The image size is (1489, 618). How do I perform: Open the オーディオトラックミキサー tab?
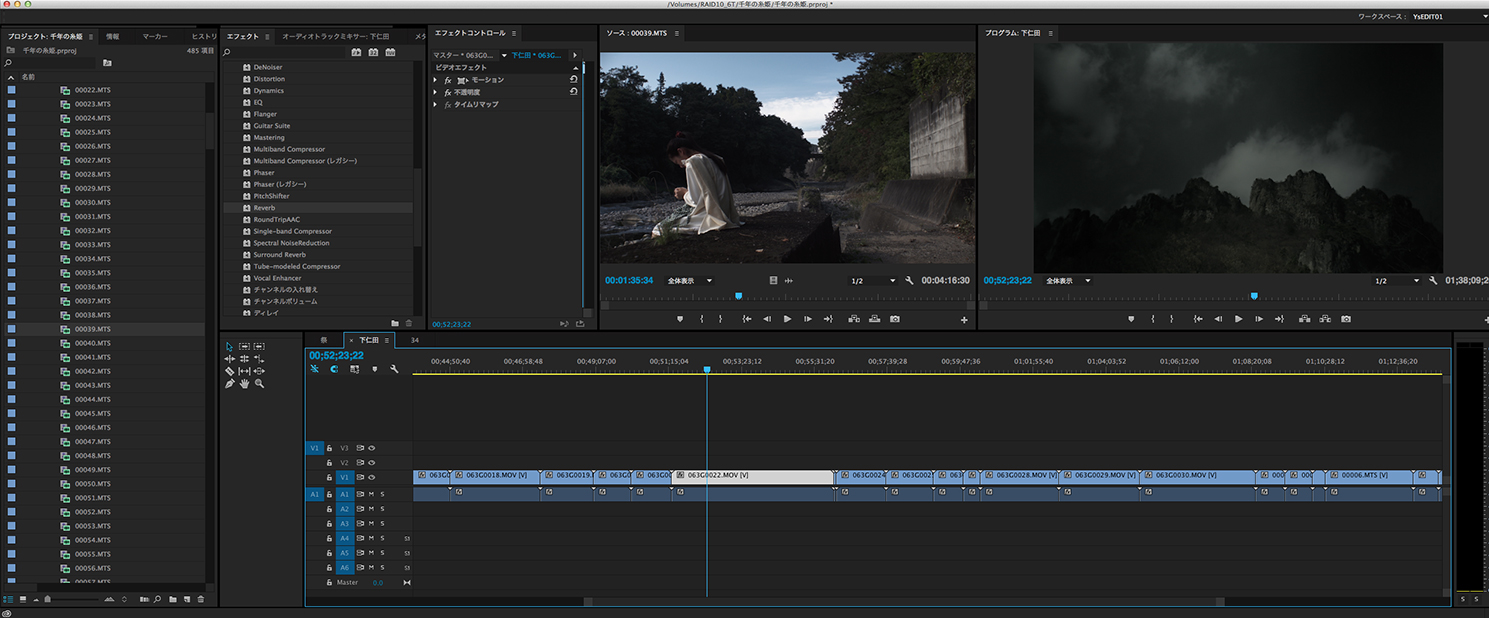335,36
